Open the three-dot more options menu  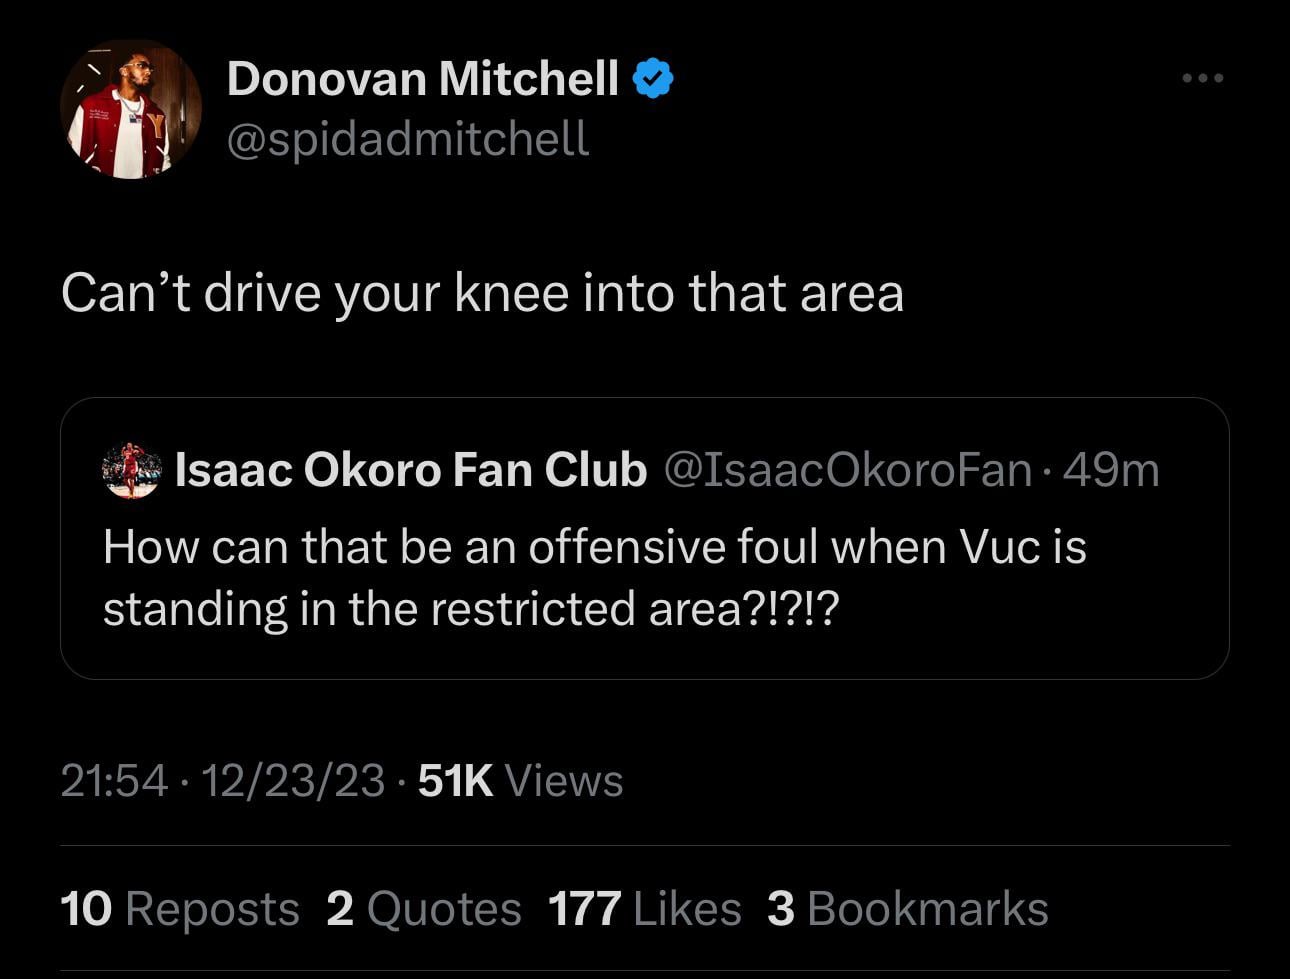pos(1202,78)
